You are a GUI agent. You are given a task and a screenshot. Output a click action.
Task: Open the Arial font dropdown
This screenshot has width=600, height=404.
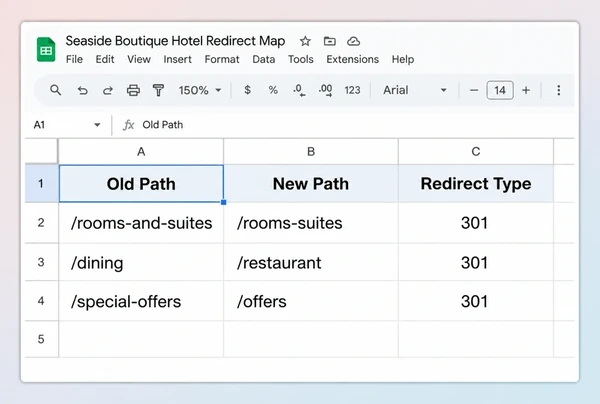click(x=415, y=90)
